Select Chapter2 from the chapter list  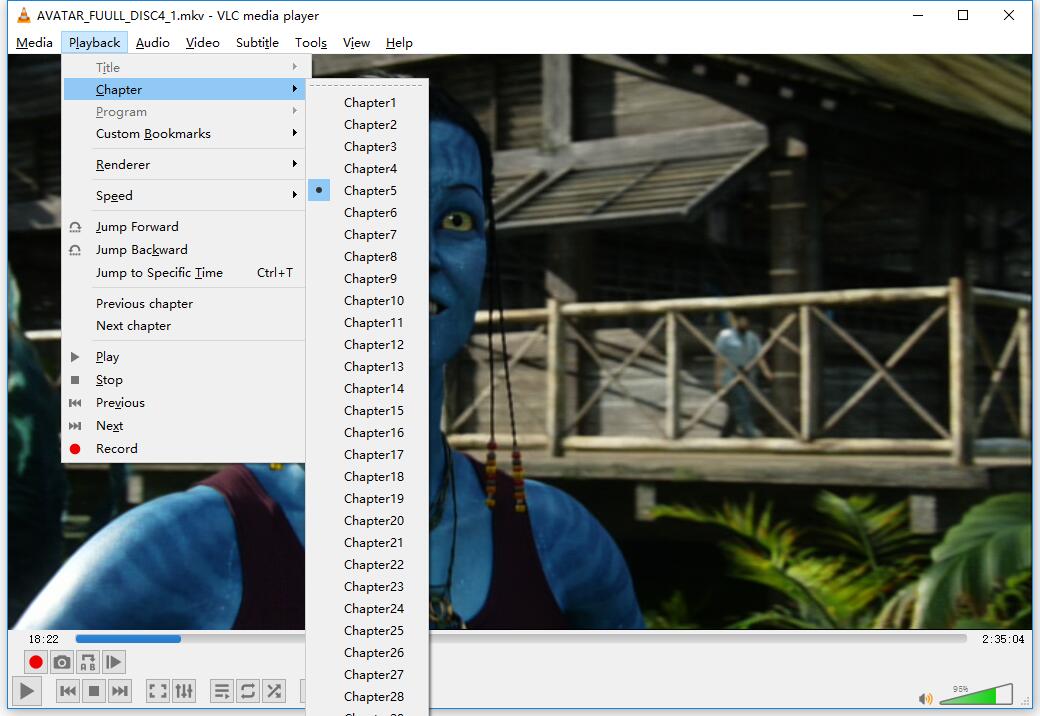tap(368, 125)
